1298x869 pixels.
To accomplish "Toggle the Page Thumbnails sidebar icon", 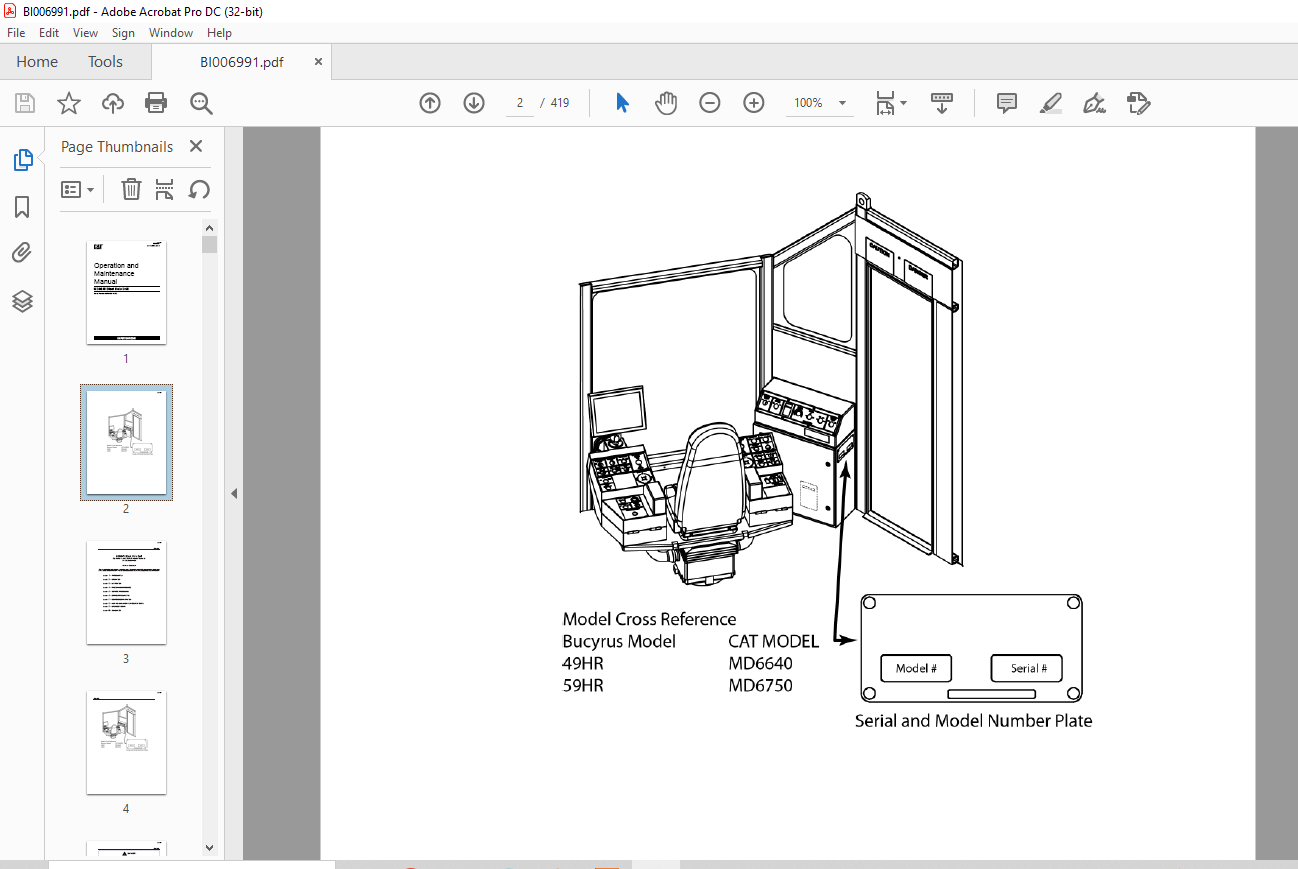I will click(22, 160).
